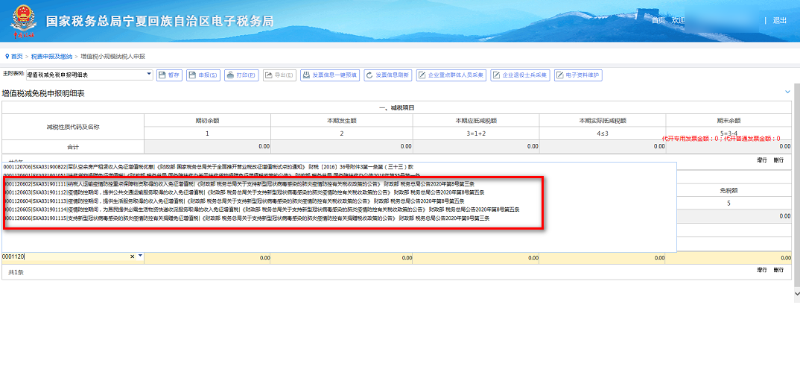Click 发票信息刷新 button
The width and height of the screenshot is (800, 378).
[388, 75]
